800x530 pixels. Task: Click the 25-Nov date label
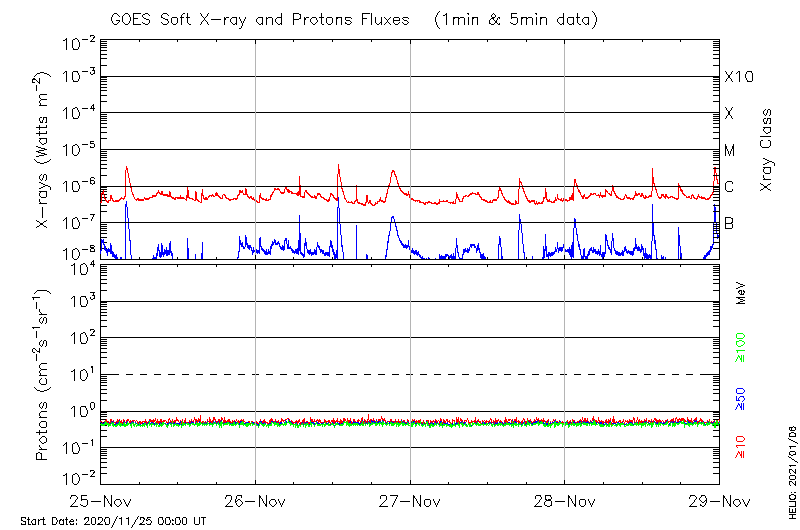coord(102,501)
